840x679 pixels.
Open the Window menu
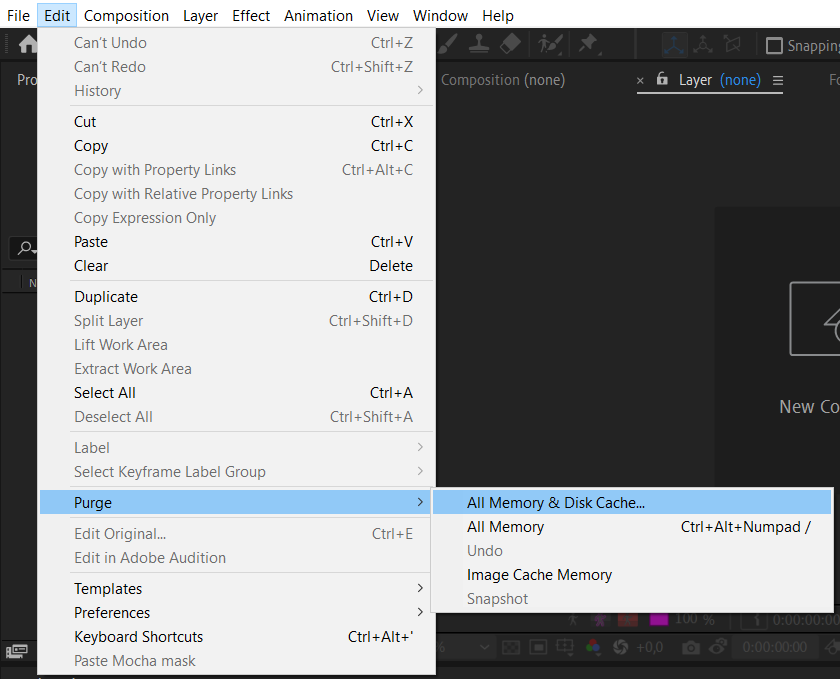click(440, 16)
